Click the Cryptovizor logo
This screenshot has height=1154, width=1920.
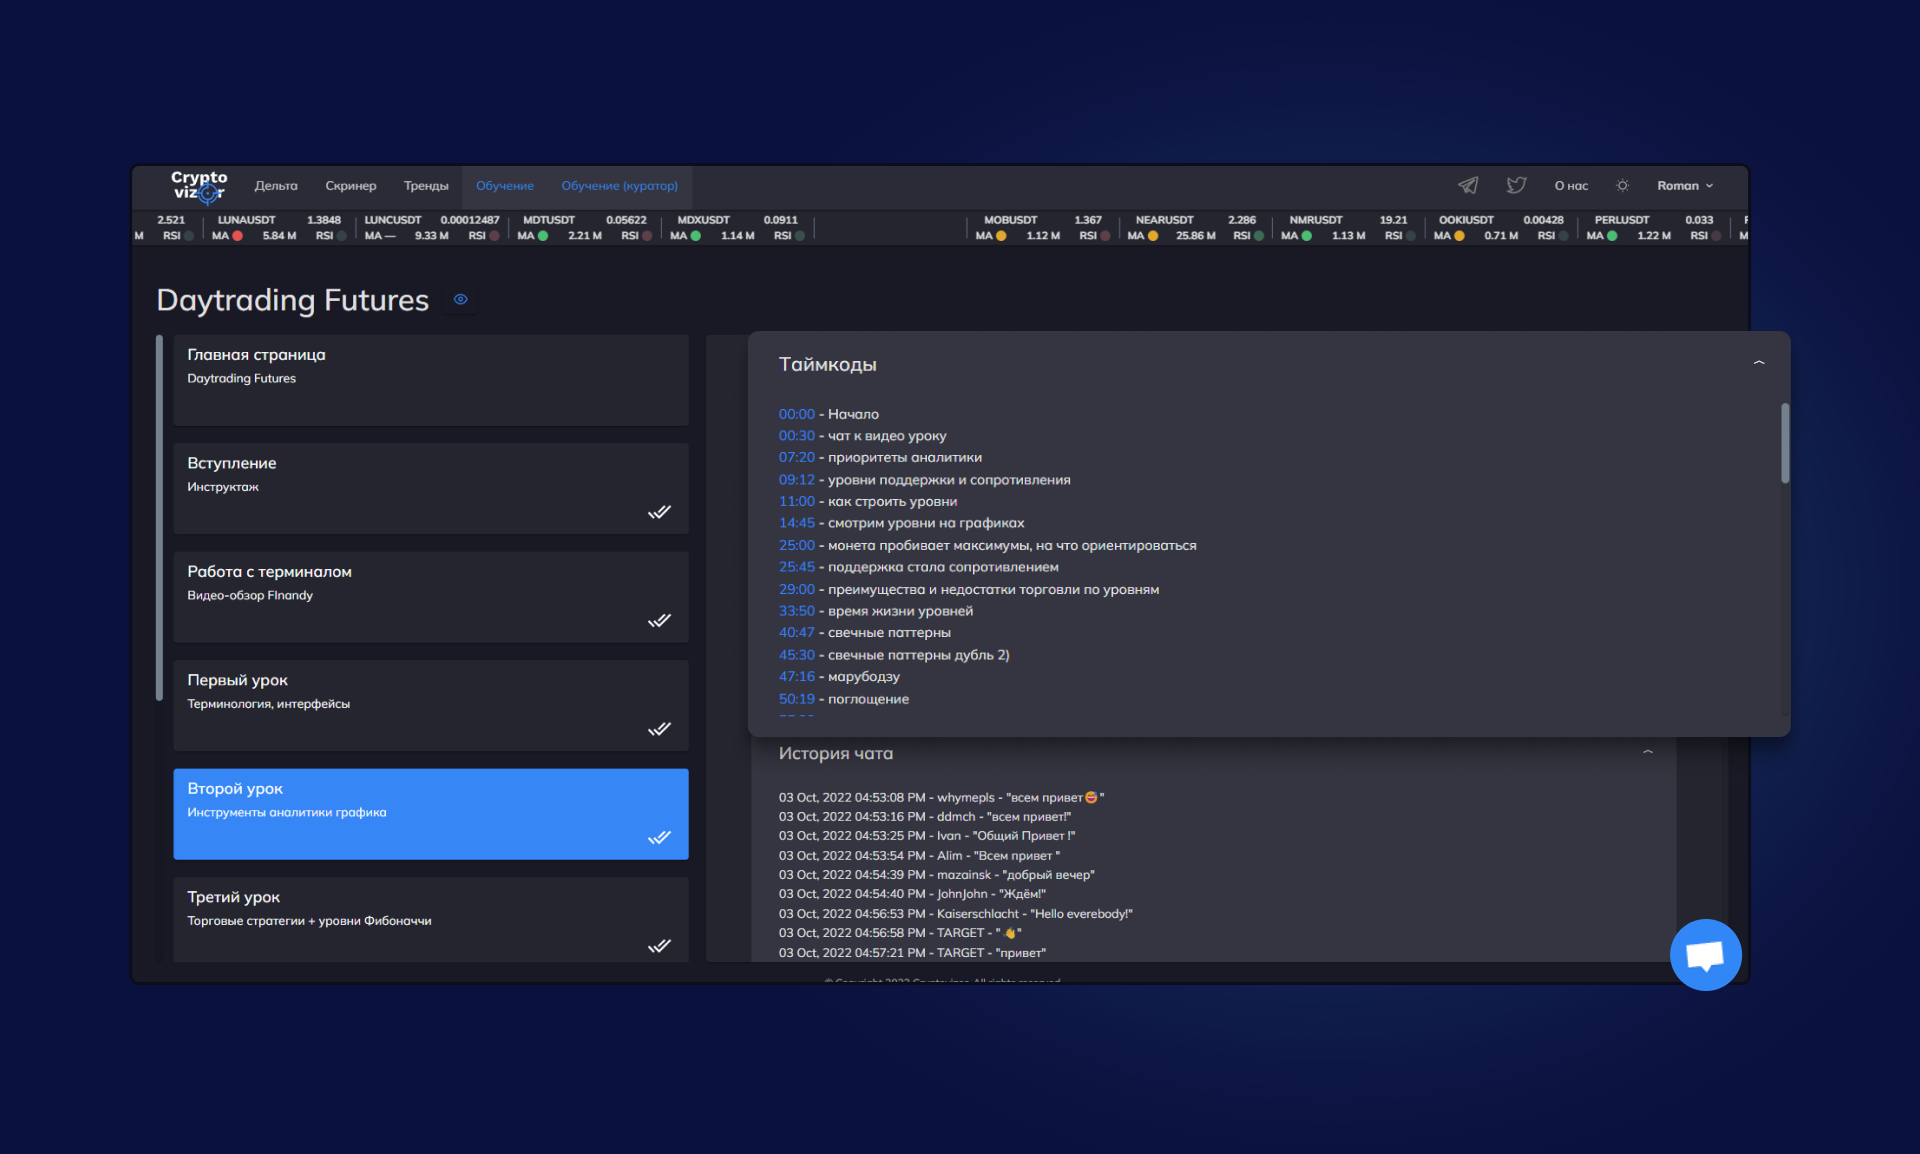coord(199,185)
